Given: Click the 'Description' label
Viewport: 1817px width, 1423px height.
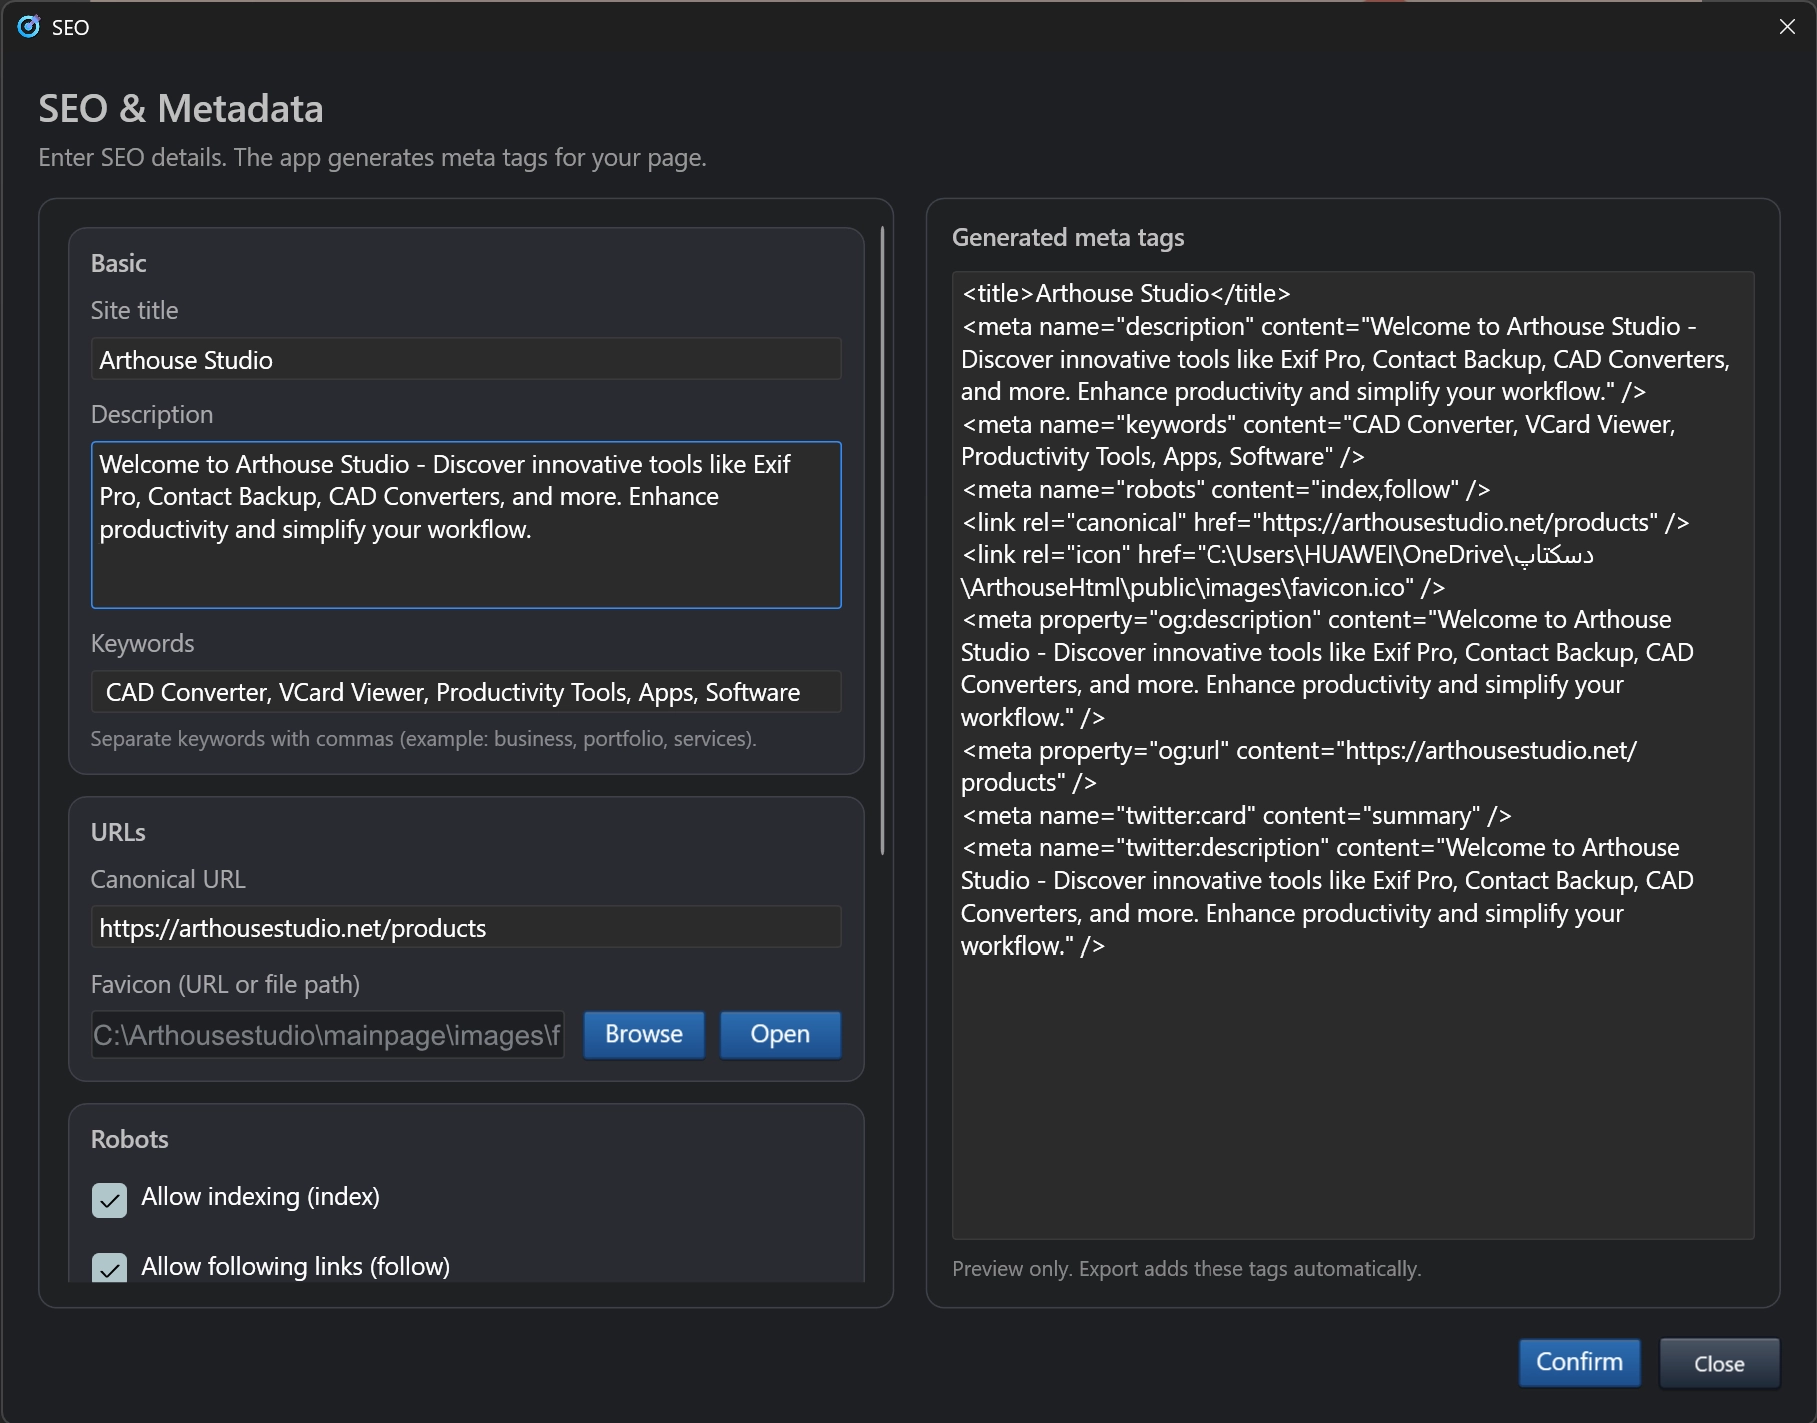Looking at the screenshot, I should [152, 414].
